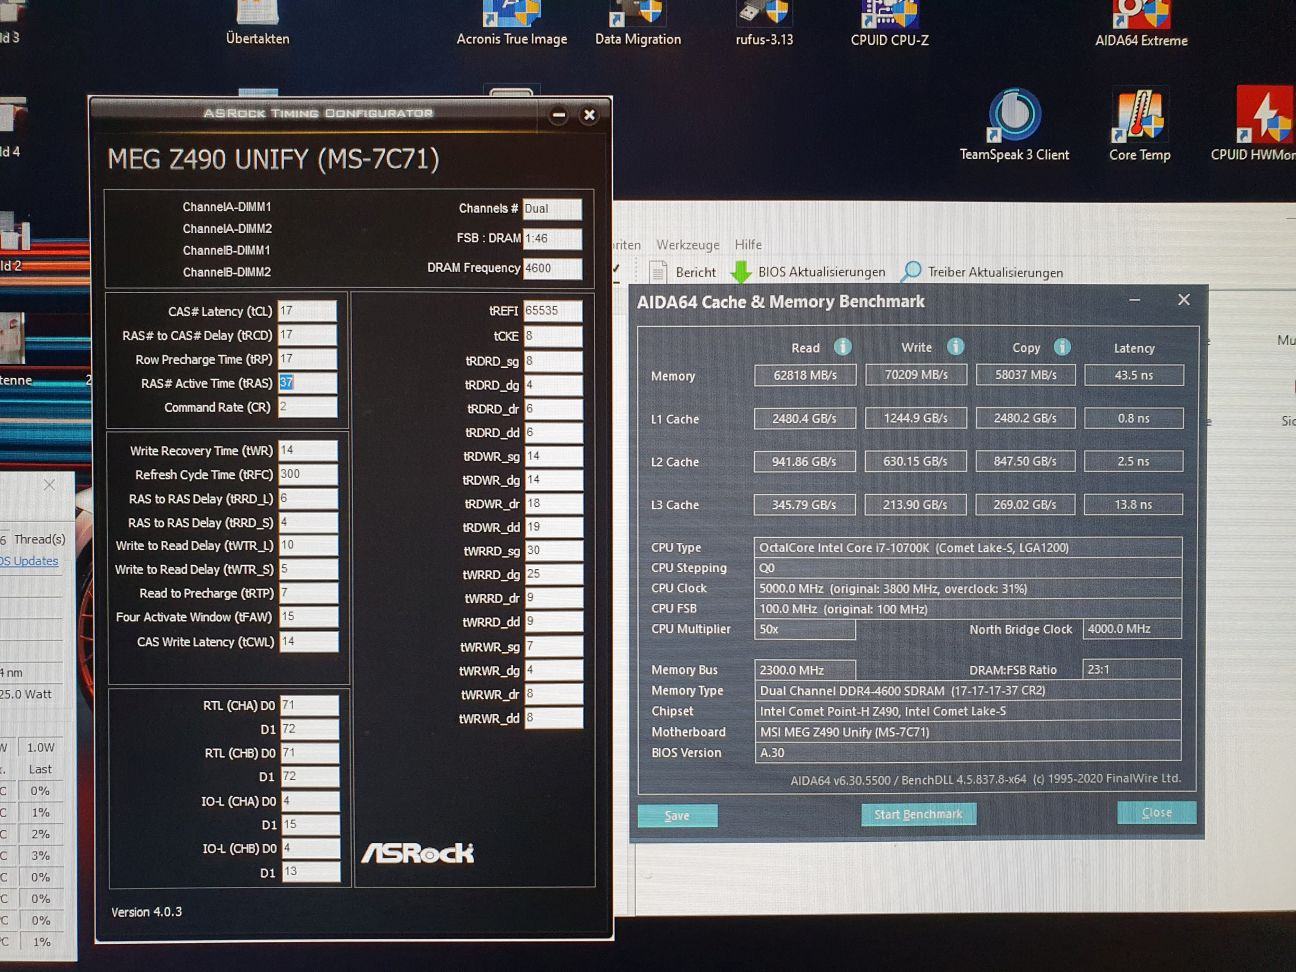Click the Memory Latency value 43.5 ns
This screenshot has width=1296, height=972.
pos(1133,375)
